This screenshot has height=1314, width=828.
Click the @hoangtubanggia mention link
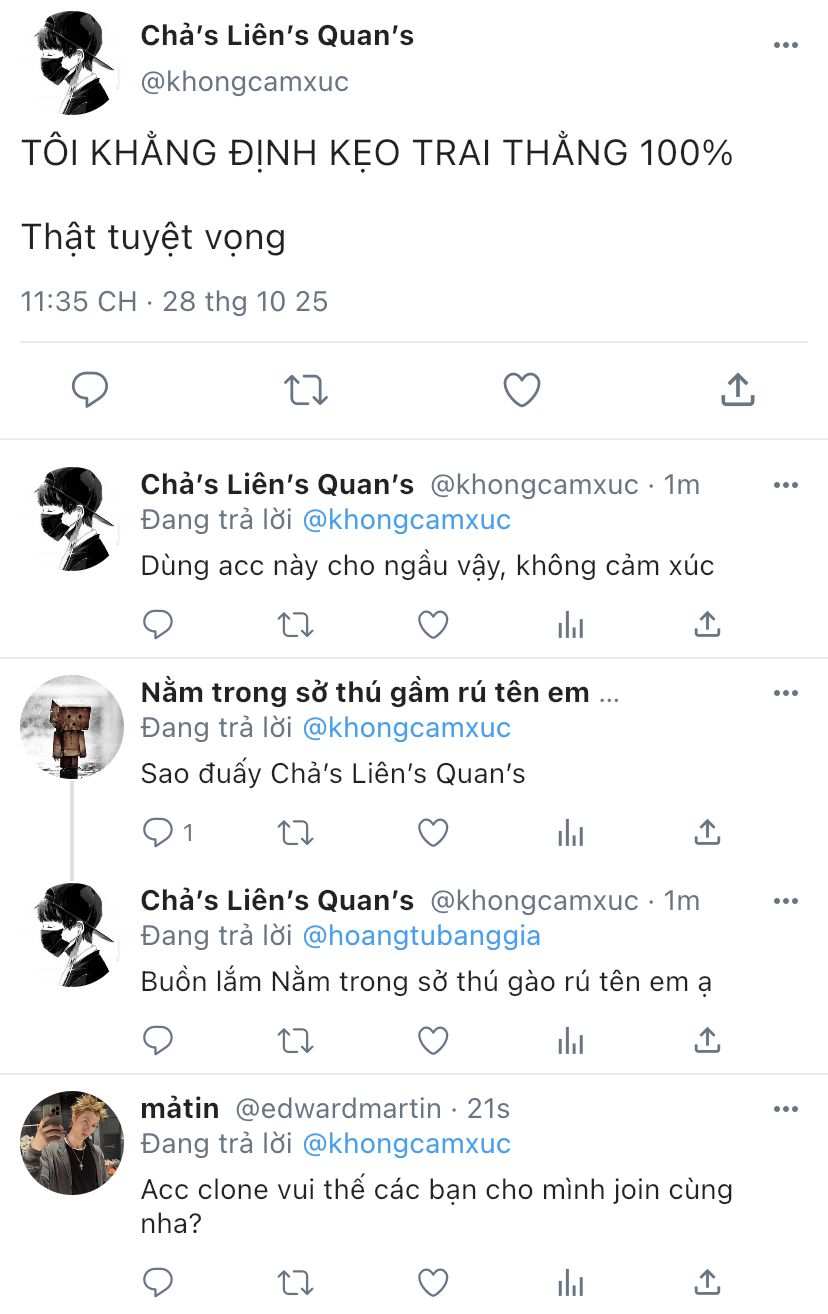[x=421, y=936]
